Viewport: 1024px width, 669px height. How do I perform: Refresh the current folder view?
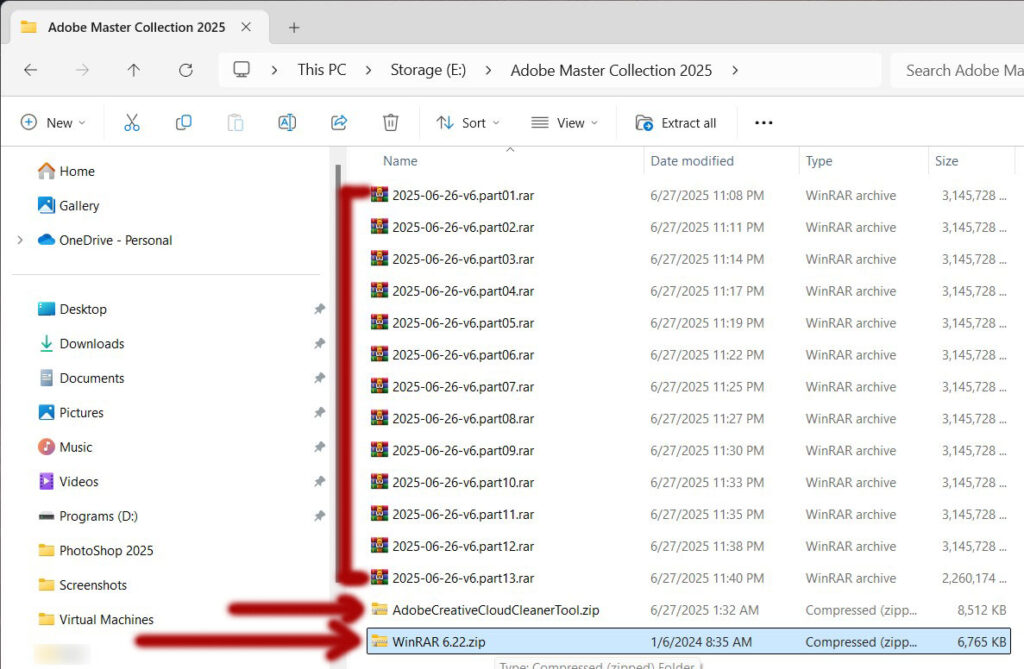[x=186, y=70]
